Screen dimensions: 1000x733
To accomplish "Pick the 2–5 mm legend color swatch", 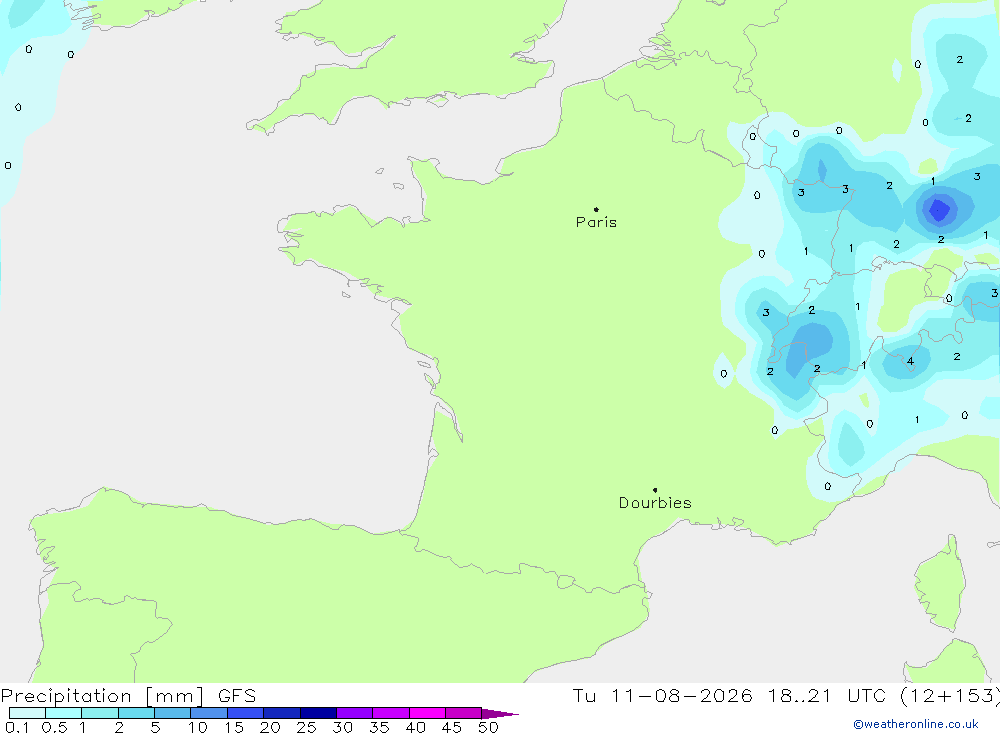I will pos(136,713).
